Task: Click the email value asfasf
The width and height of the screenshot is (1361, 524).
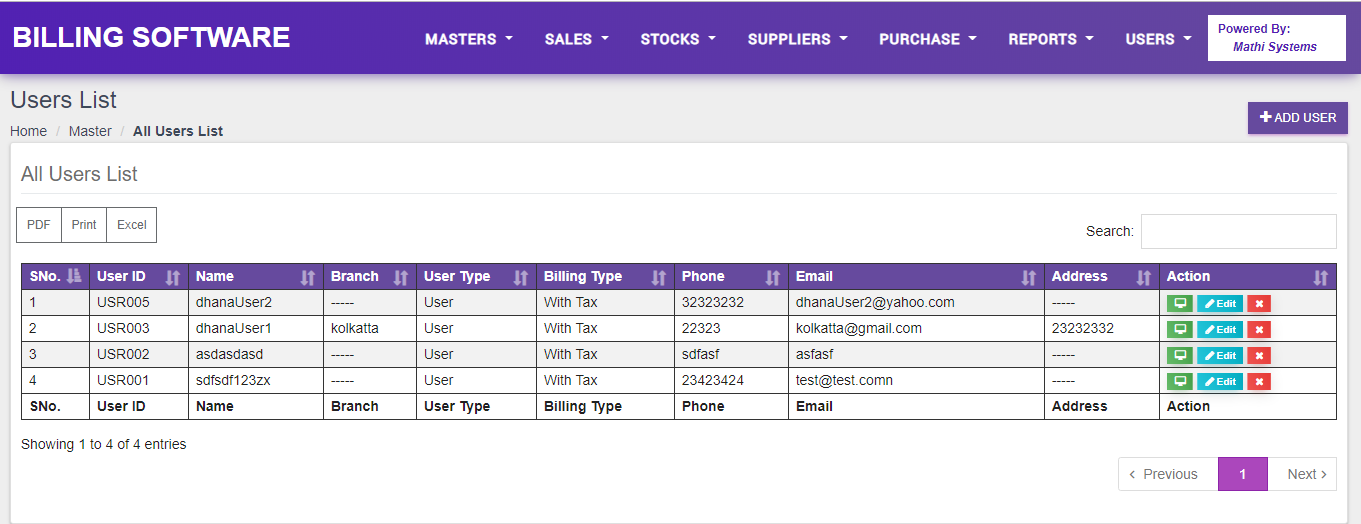Action: click(x=815, y=354)
